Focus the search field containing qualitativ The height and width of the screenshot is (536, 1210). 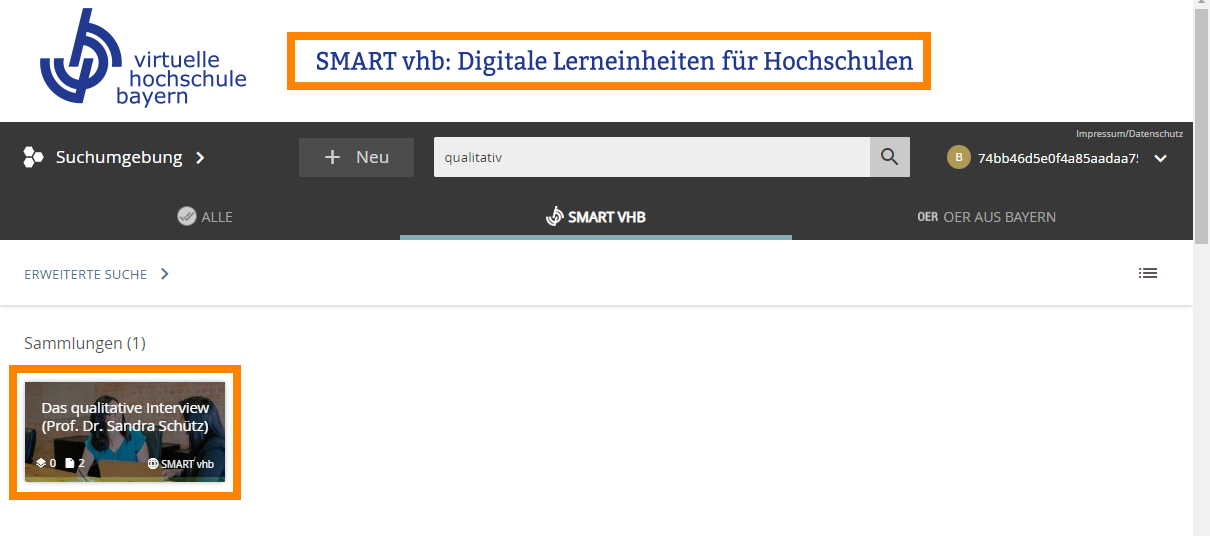coord(652,157)
